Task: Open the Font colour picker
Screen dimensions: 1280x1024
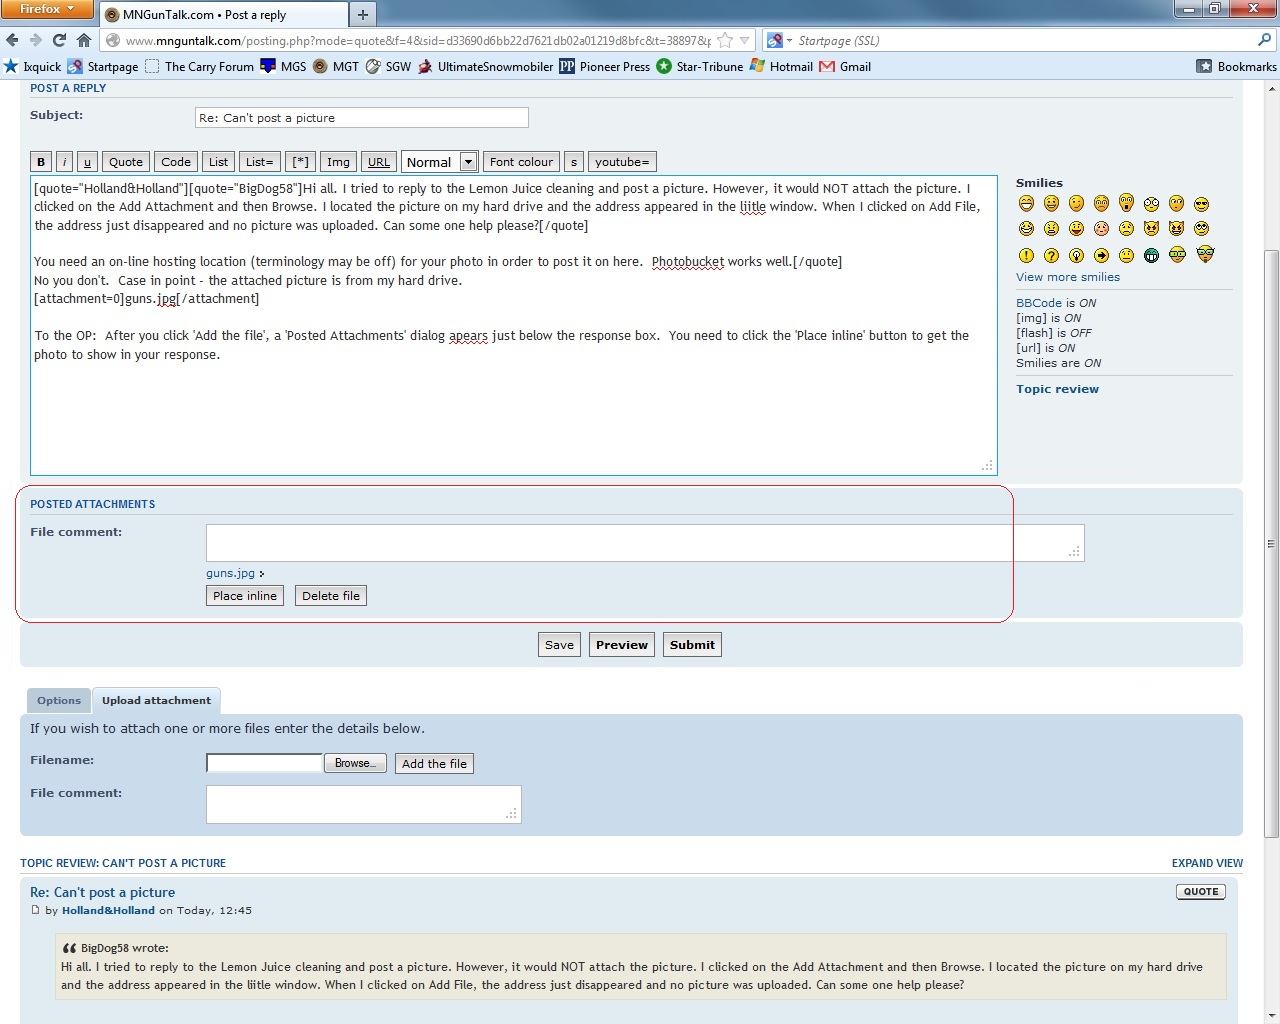Action: [x=521, y=162]
